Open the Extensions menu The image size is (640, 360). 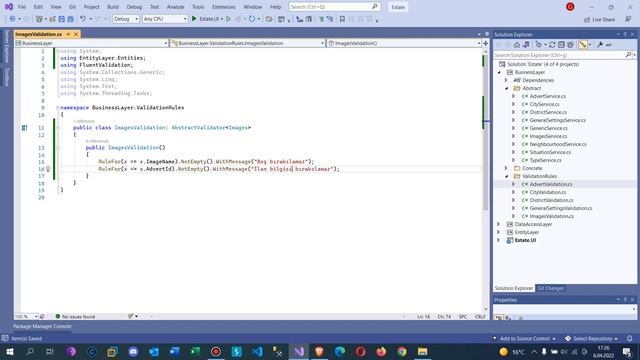pyautogui.click(x=224, y=7)
